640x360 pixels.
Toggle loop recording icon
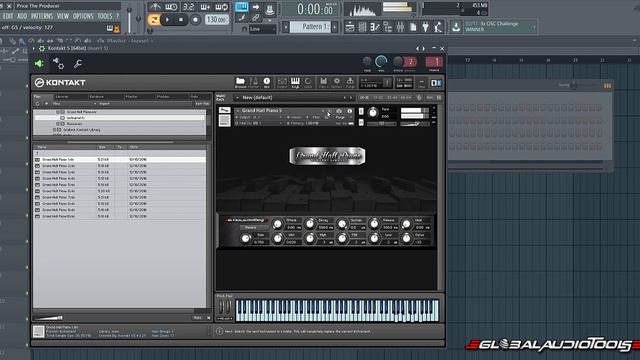click(x=222, y=7)
